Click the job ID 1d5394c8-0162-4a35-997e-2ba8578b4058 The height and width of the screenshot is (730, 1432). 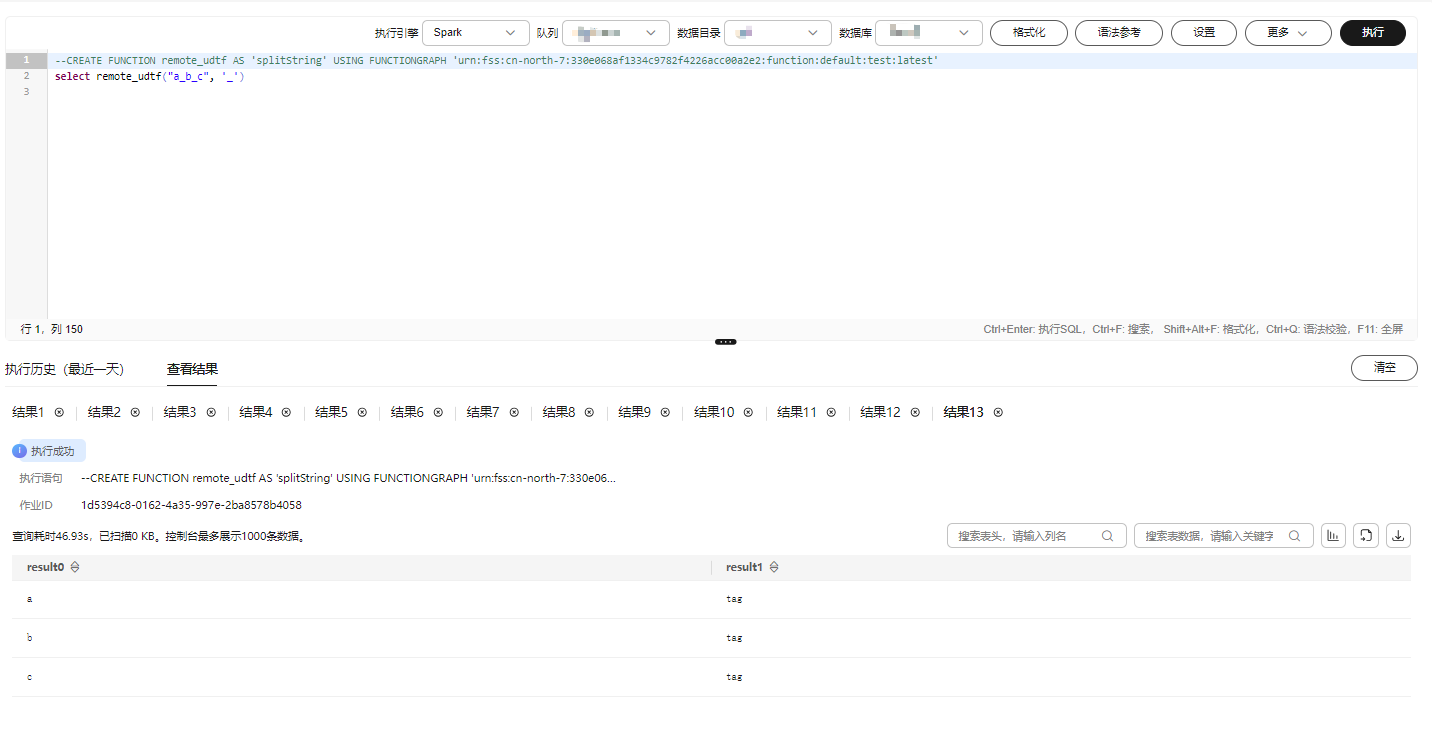coord(191,505)
